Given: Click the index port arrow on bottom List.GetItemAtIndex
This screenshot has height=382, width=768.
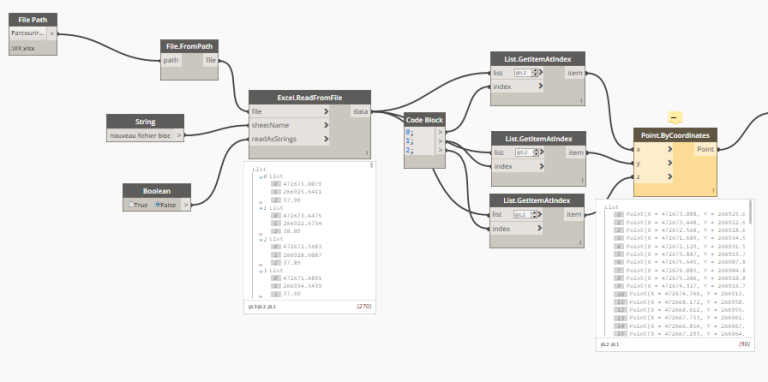Looking at the screenshot, I should [540, 228].
